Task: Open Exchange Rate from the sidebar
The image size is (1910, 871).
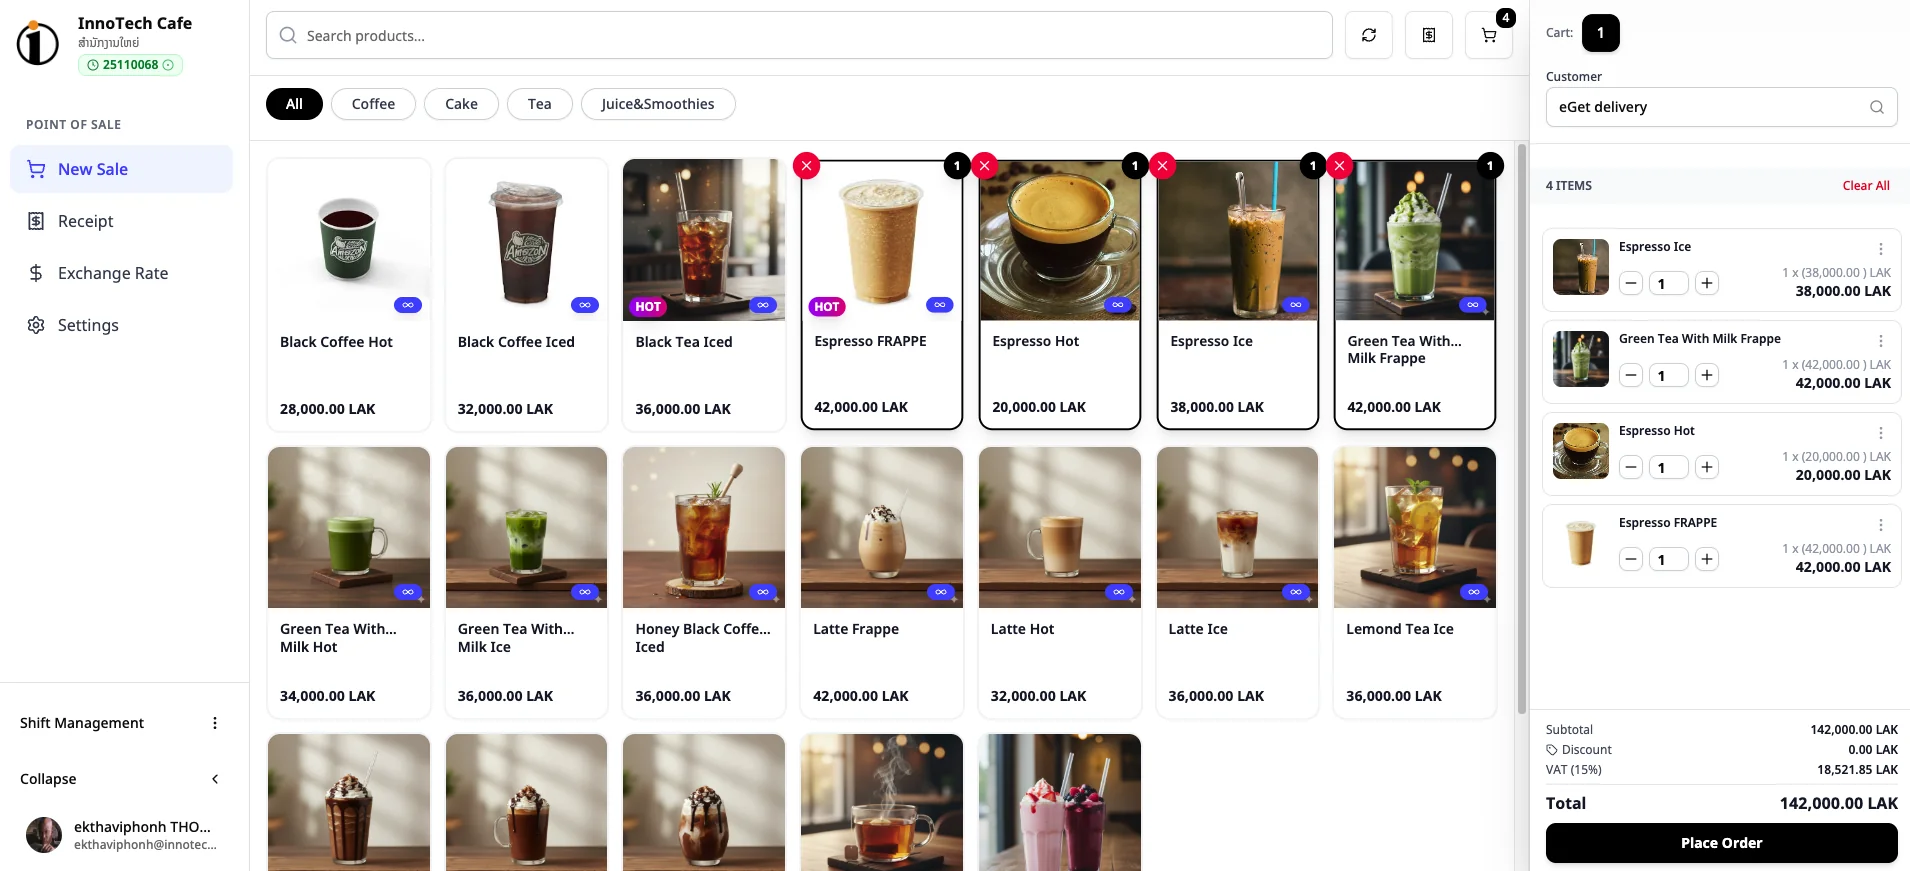Action: (112, 273)
